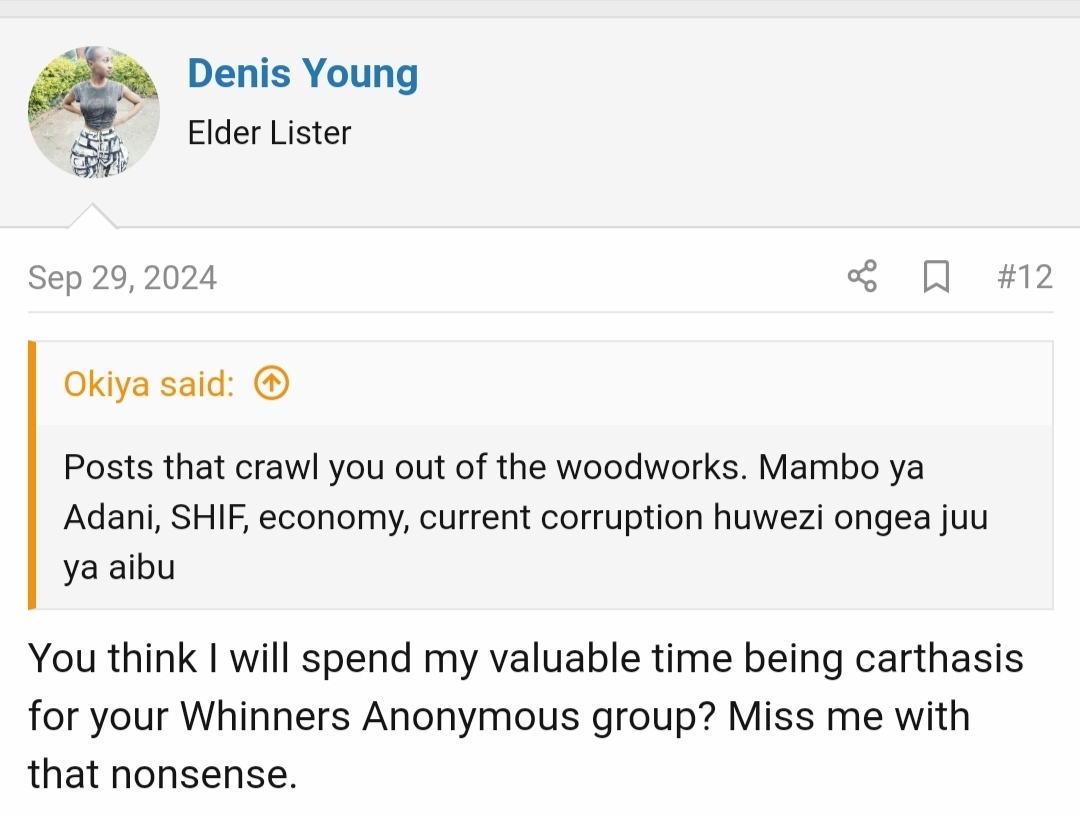Viewport: 1080px width, 817px height.
Task: Click the quoted 'ya aibu' line
Action: tap(119, 568)
